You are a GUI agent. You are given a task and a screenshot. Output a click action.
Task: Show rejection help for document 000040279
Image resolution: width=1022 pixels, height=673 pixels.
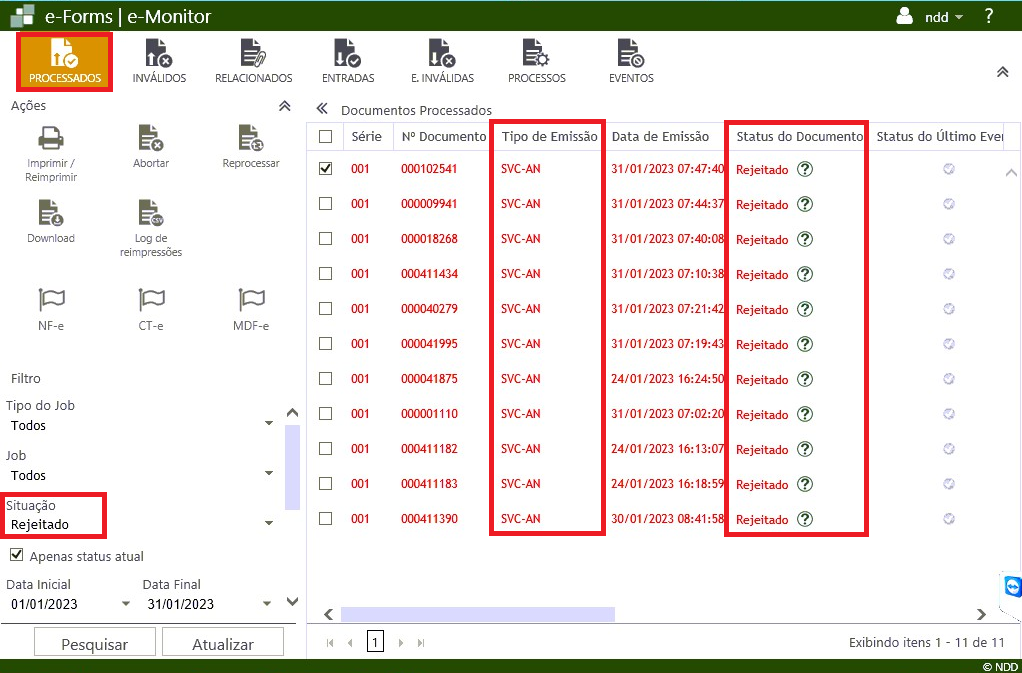coord(805,309)
